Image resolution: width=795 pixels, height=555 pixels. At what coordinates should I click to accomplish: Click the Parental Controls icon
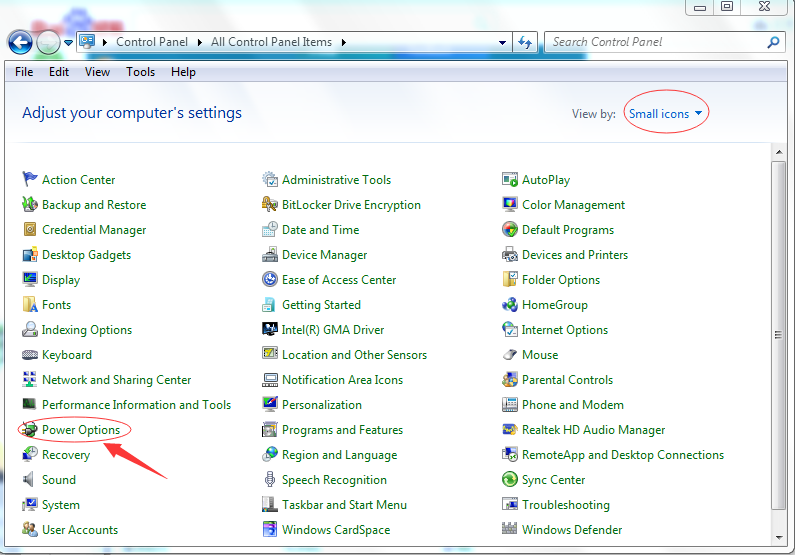click(x=510, y=379)
